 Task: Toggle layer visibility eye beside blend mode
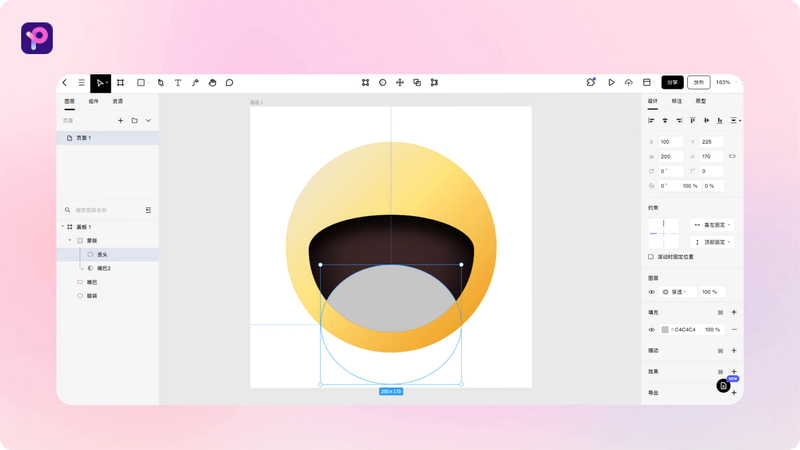(x=652, y=292)
